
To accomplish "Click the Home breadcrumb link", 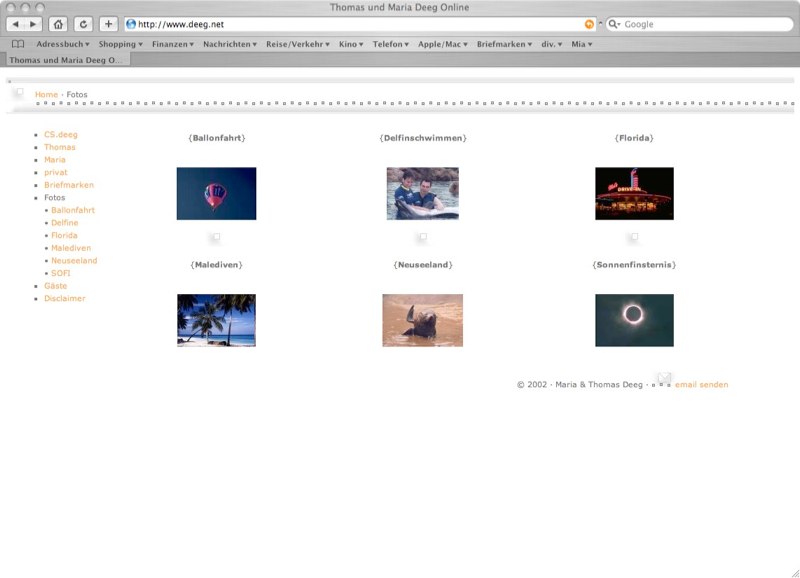I will point(46,95).
